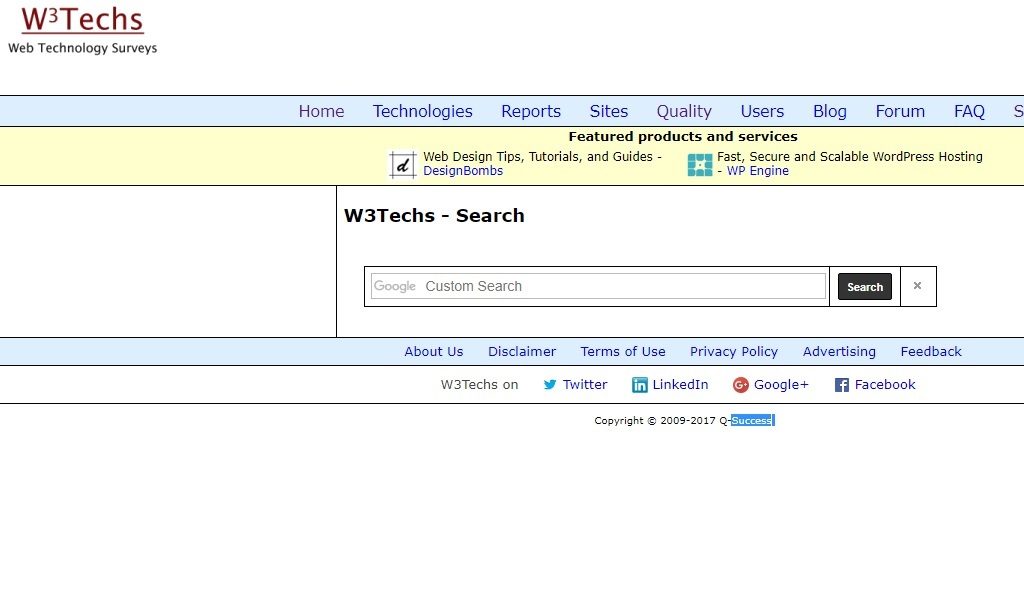Click the highlighted word Success
The height and width of the screenshot is (612, 1024).
[752, 421]
